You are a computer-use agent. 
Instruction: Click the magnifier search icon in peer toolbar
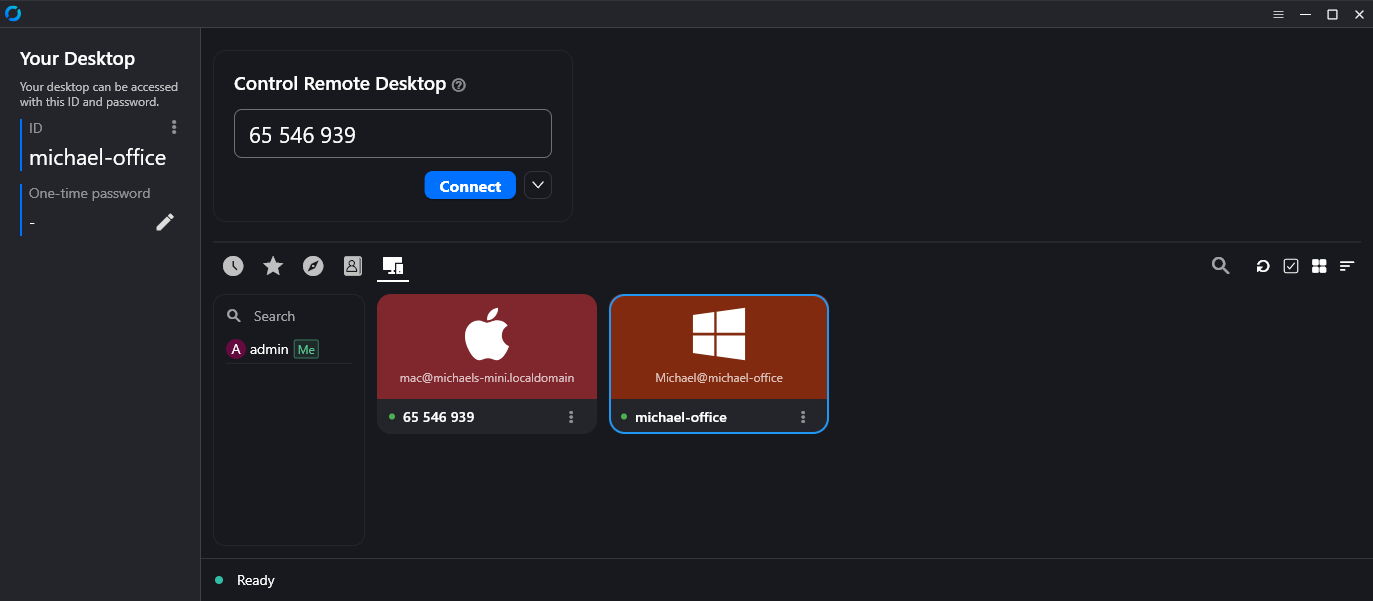point(1220,266)
